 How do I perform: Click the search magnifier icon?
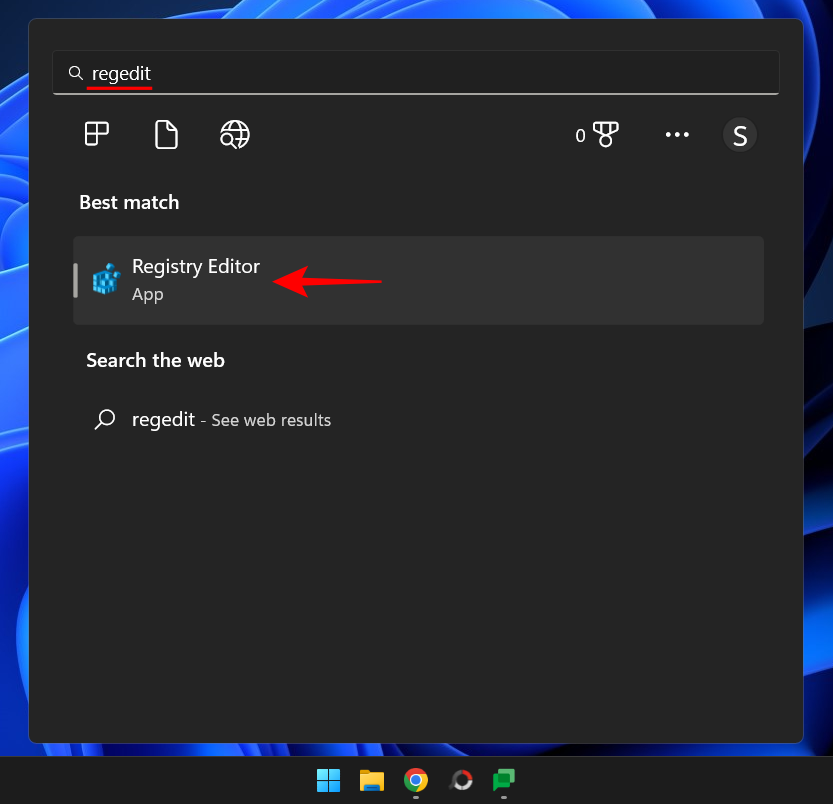click(x=75, y=72)
